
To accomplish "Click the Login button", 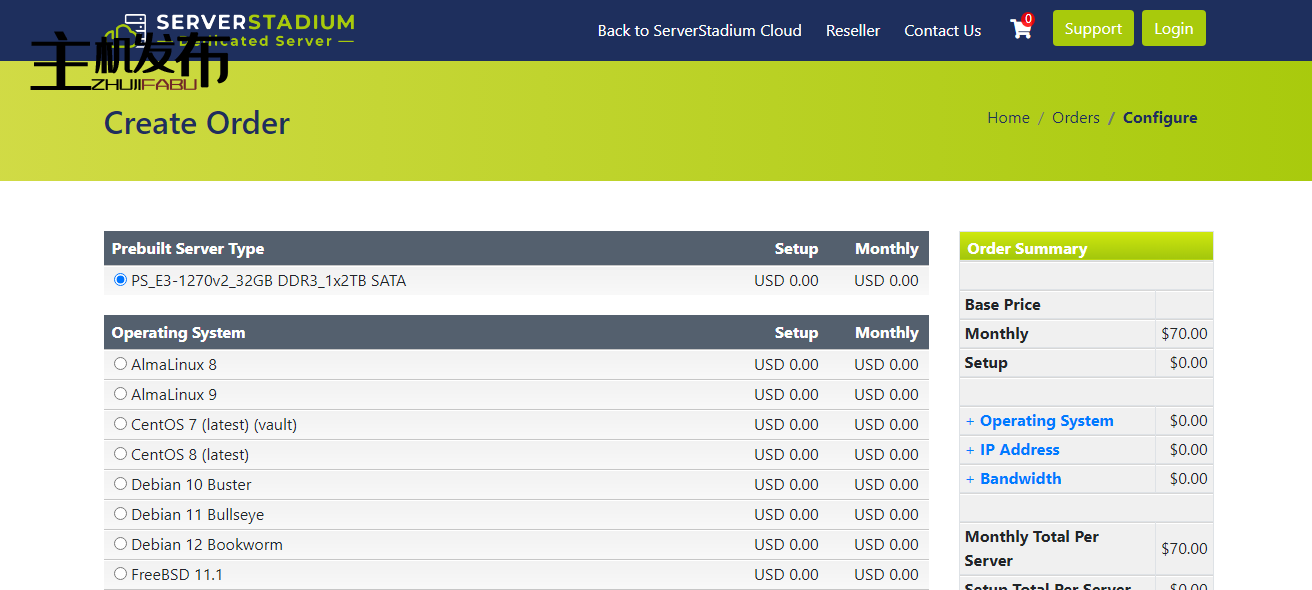I will click(1173, 29).
